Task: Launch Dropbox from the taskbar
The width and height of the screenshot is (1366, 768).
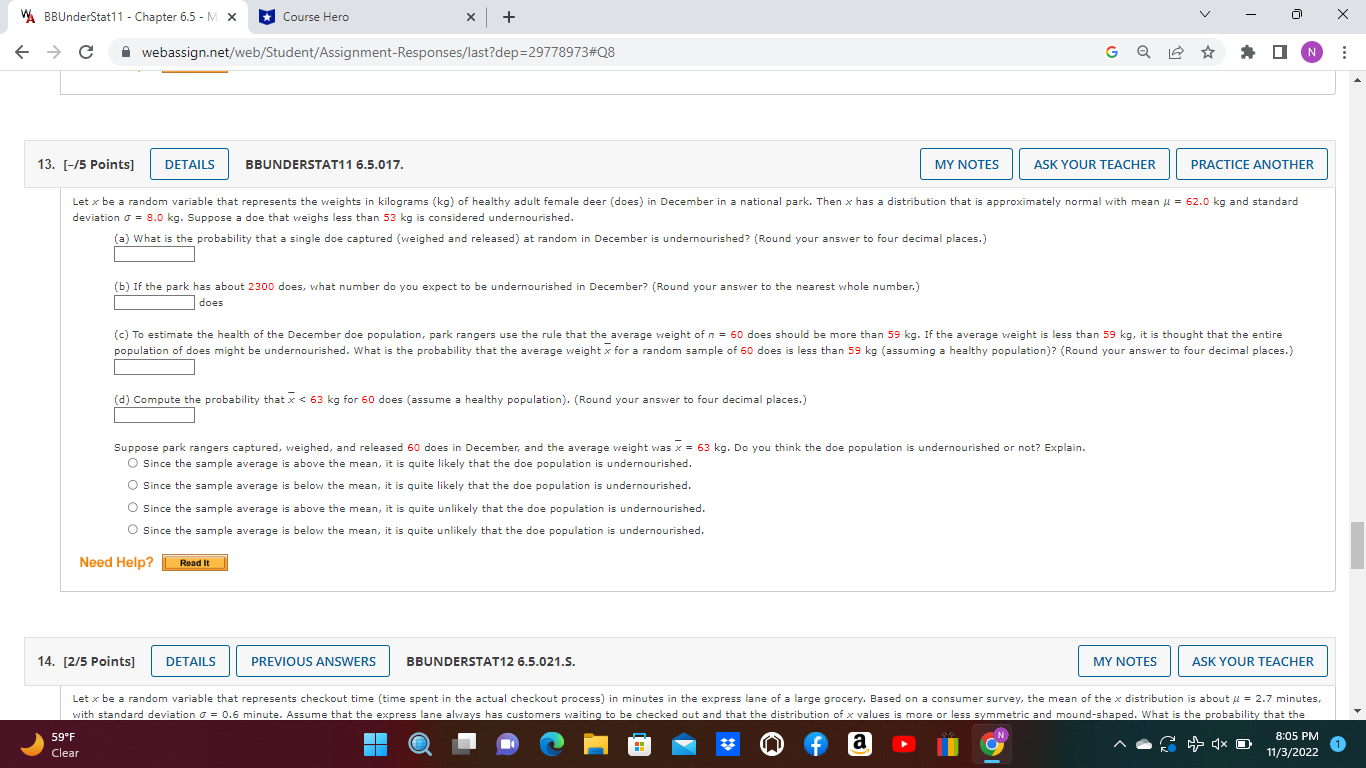Action: tap(728, 744)
